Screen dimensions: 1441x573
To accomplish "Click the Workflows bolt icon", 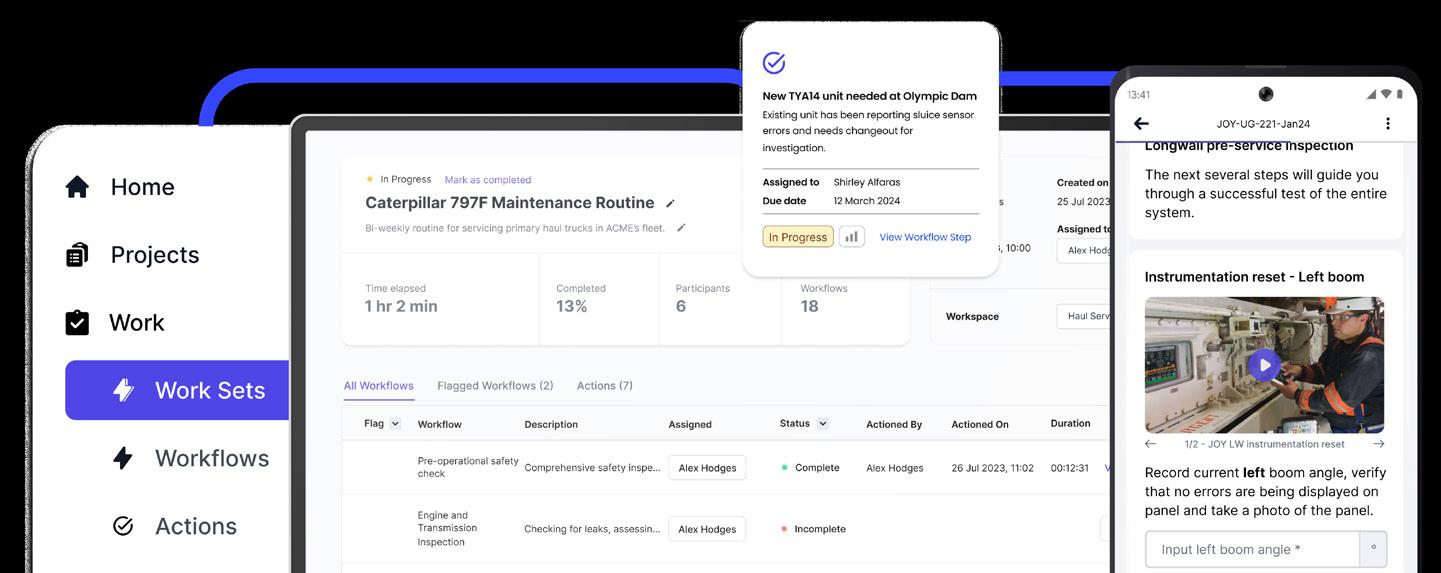I will (x=123, y=458).
